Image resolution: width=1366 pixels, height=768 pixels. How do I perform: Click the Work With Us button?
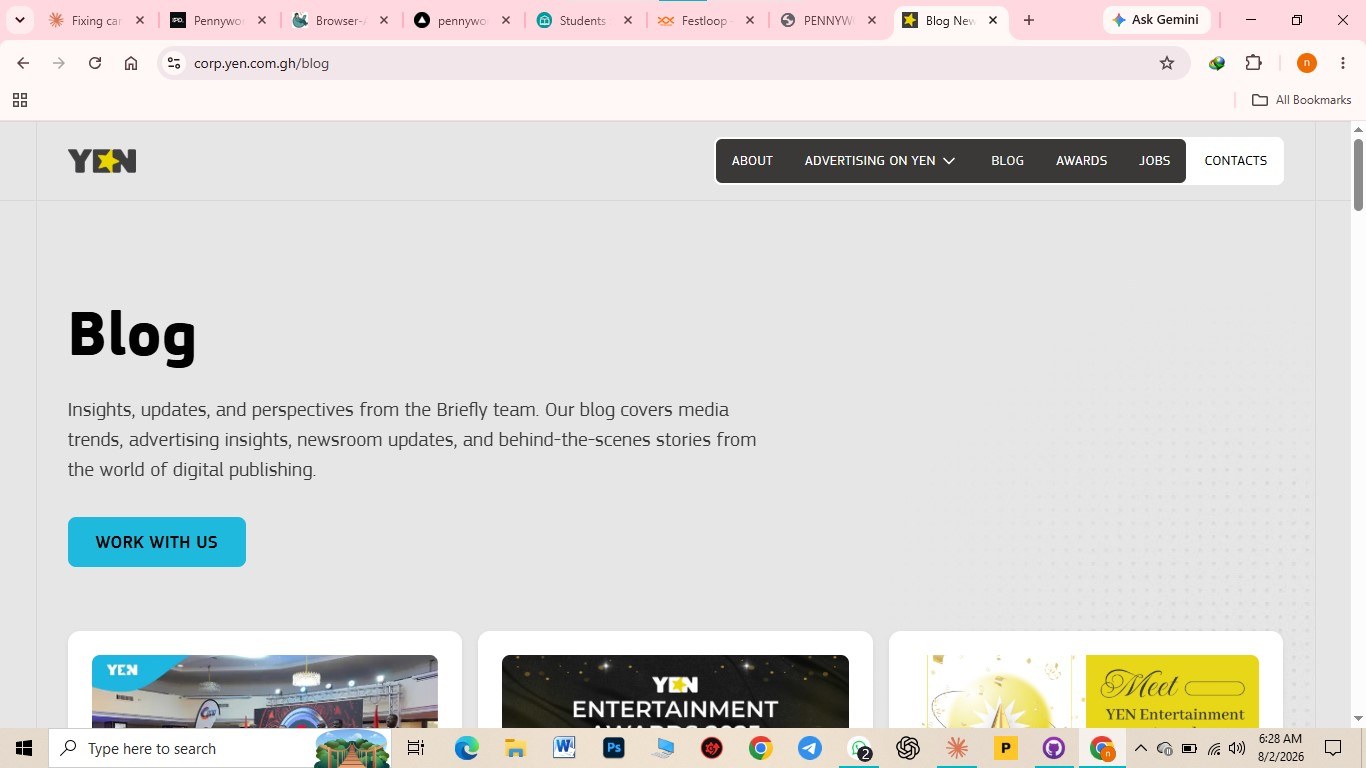coord(157,542)
